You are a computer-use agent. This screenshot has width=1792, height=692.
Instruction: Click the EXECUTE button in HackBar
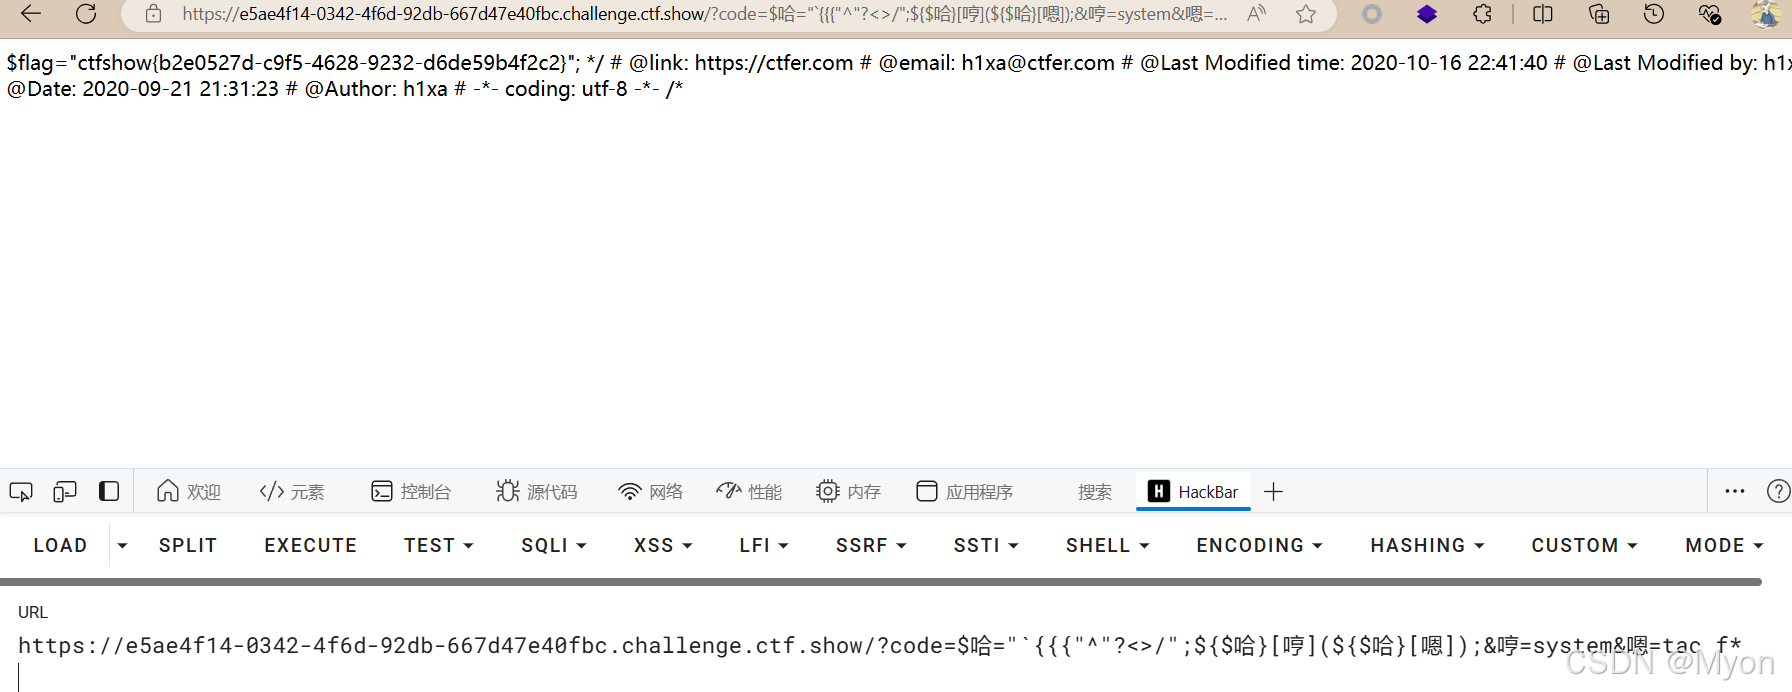pos(310,545)
